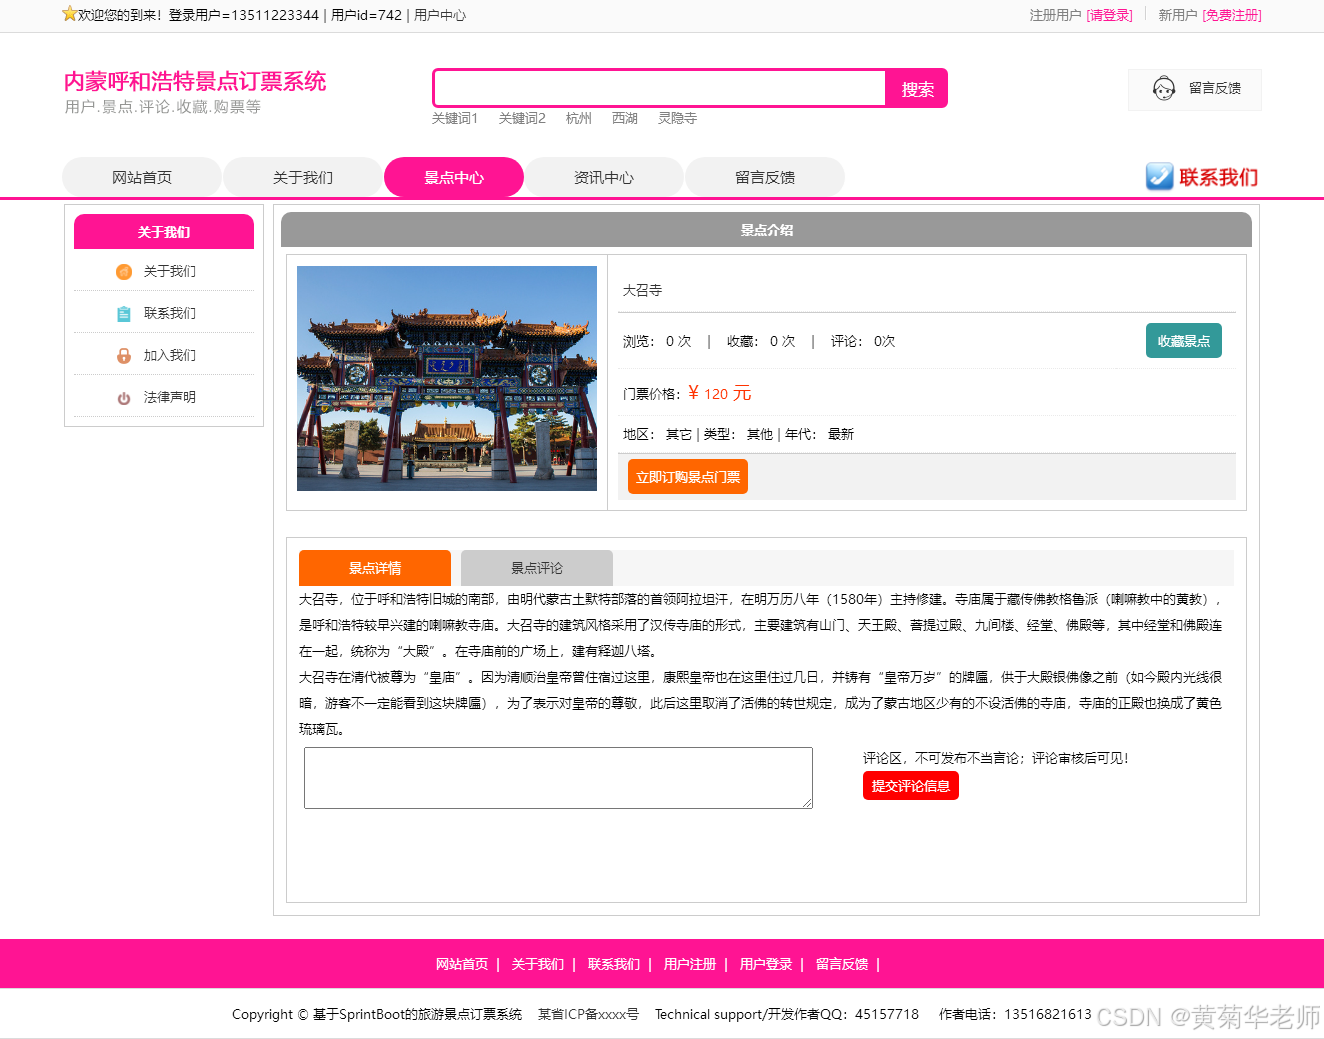The height and width of the screenshot is (1039, 1324).
Task: Select the 景点中心 navigation tab
Action: [454, 177]
